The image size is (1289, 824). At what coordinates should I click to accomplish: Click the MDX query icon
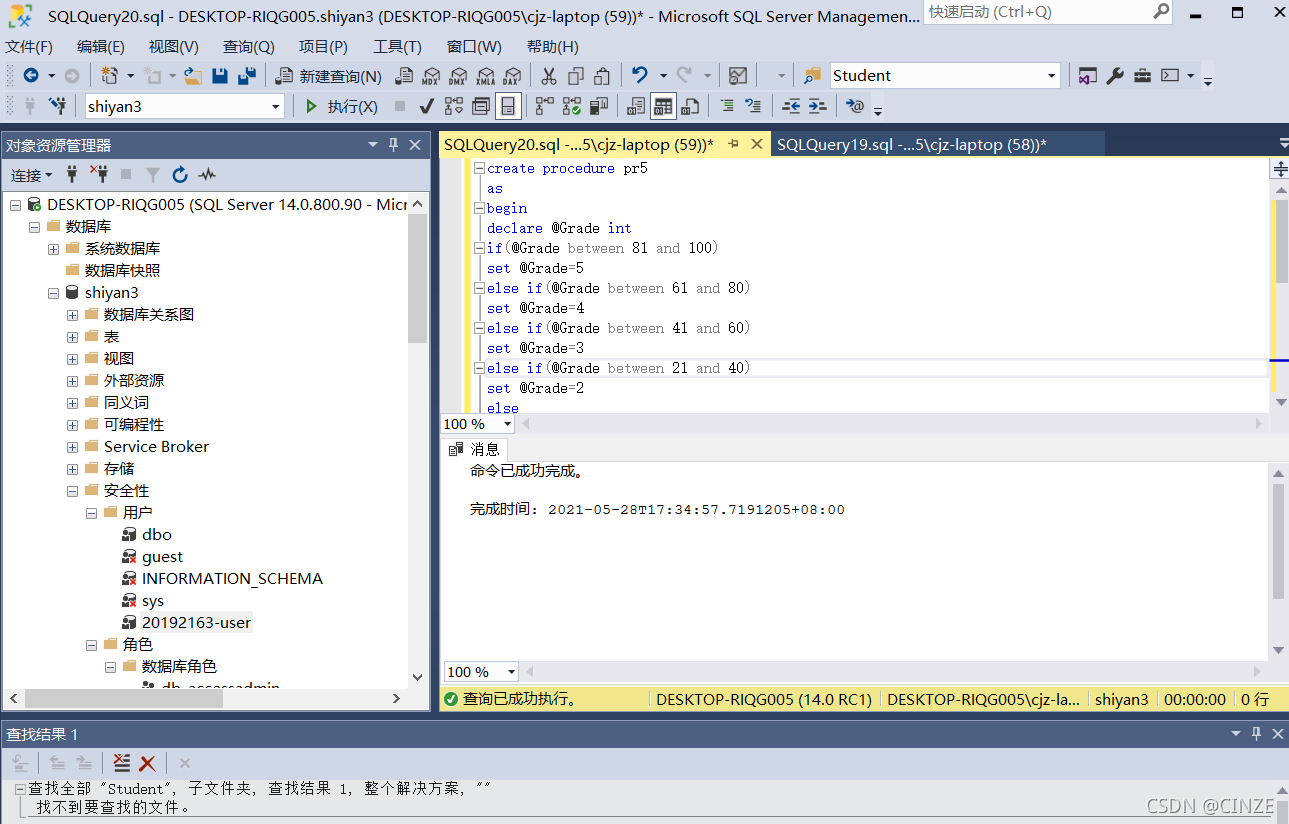[x=431, y=75]
